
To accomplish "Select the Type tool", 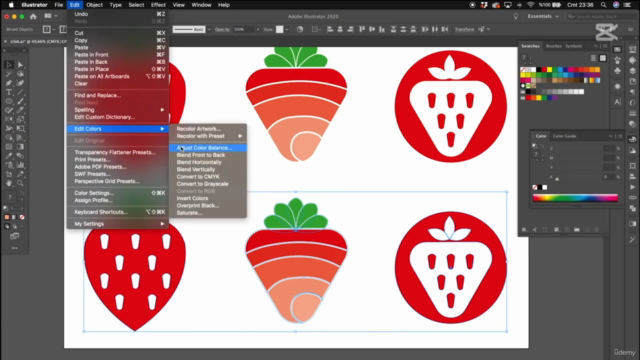I will [9, 92].
